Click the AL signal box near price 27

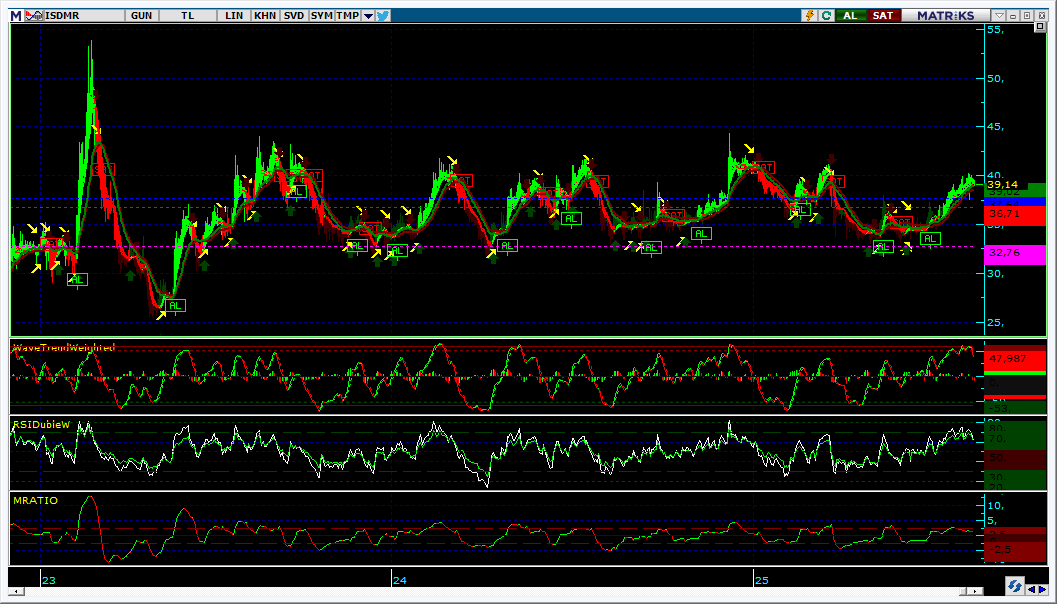tap(175, 305)
